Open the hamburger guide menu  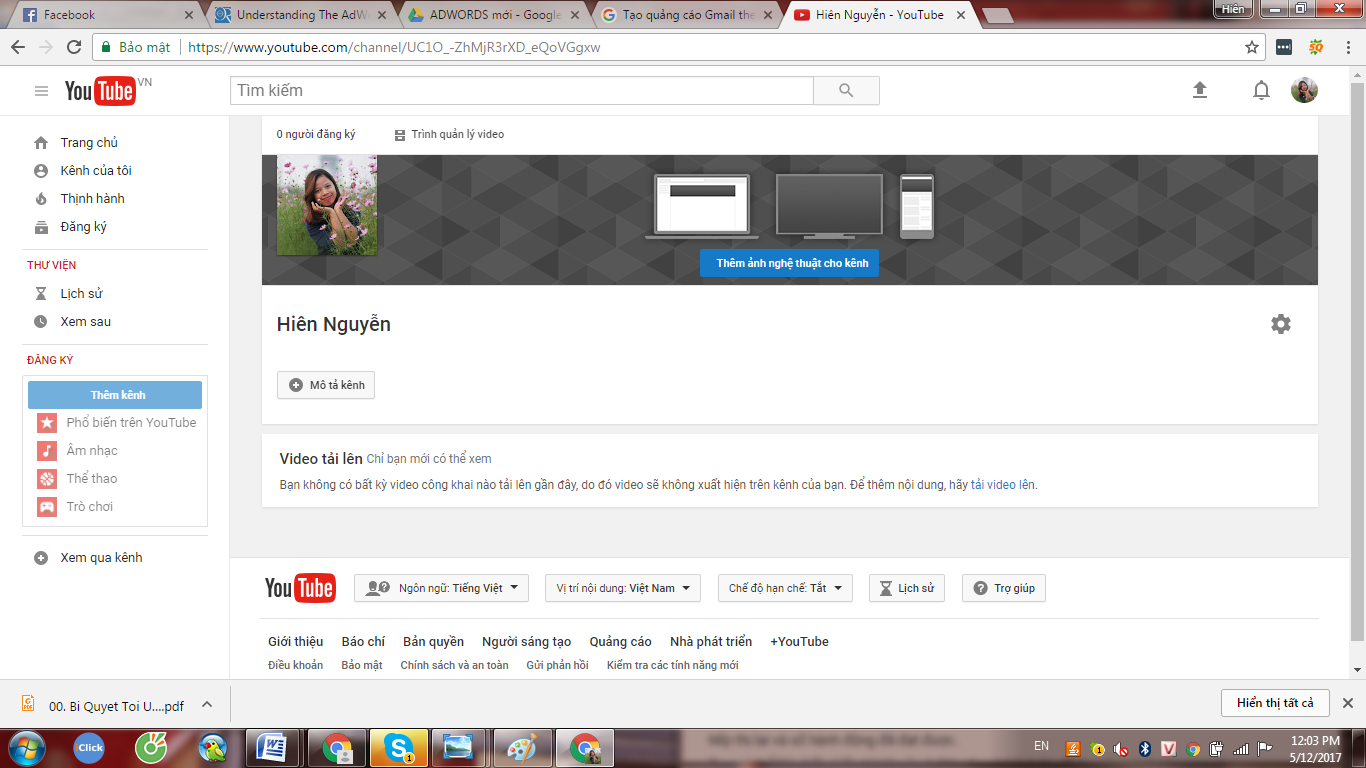pyautogui.click(x=41, y=91)
